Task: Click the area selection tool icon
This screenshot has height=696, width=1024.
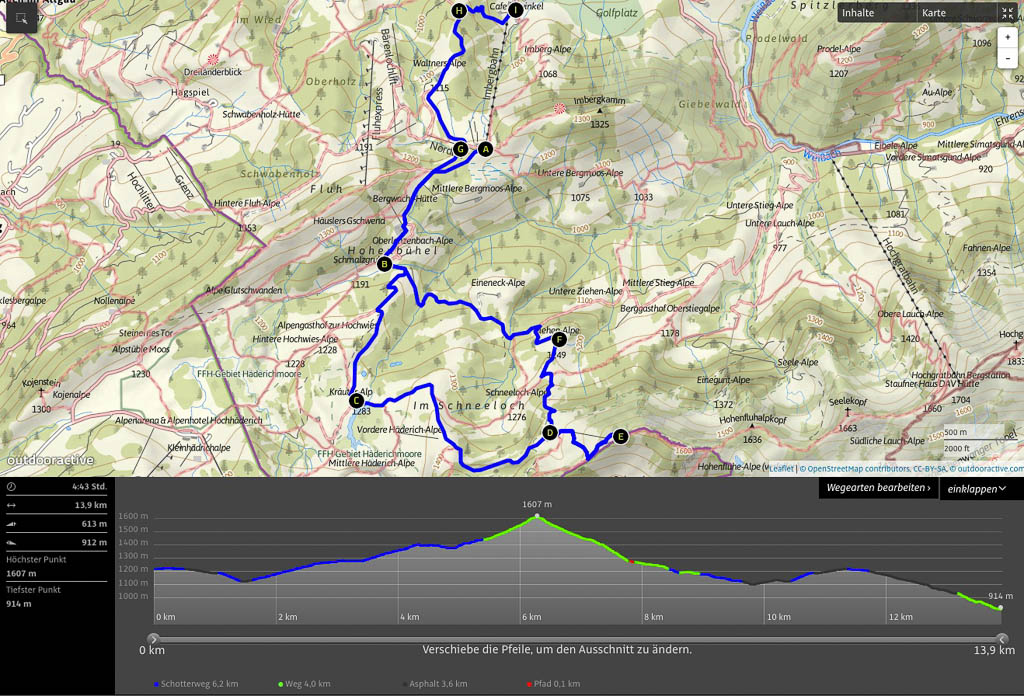Action: pyautogui.click(x=21, y=18)
